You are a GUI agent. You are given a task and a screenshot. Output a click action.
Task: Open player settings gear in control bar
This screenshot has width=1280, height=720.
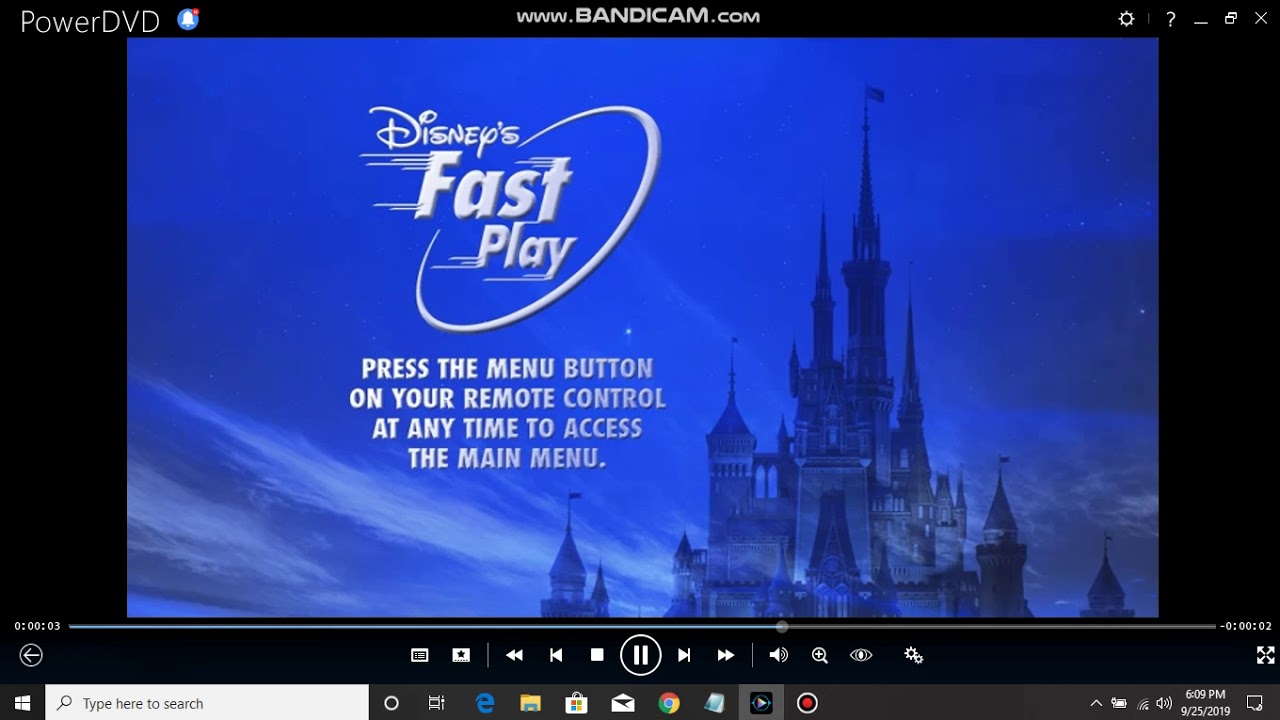[x=913, y=655]
